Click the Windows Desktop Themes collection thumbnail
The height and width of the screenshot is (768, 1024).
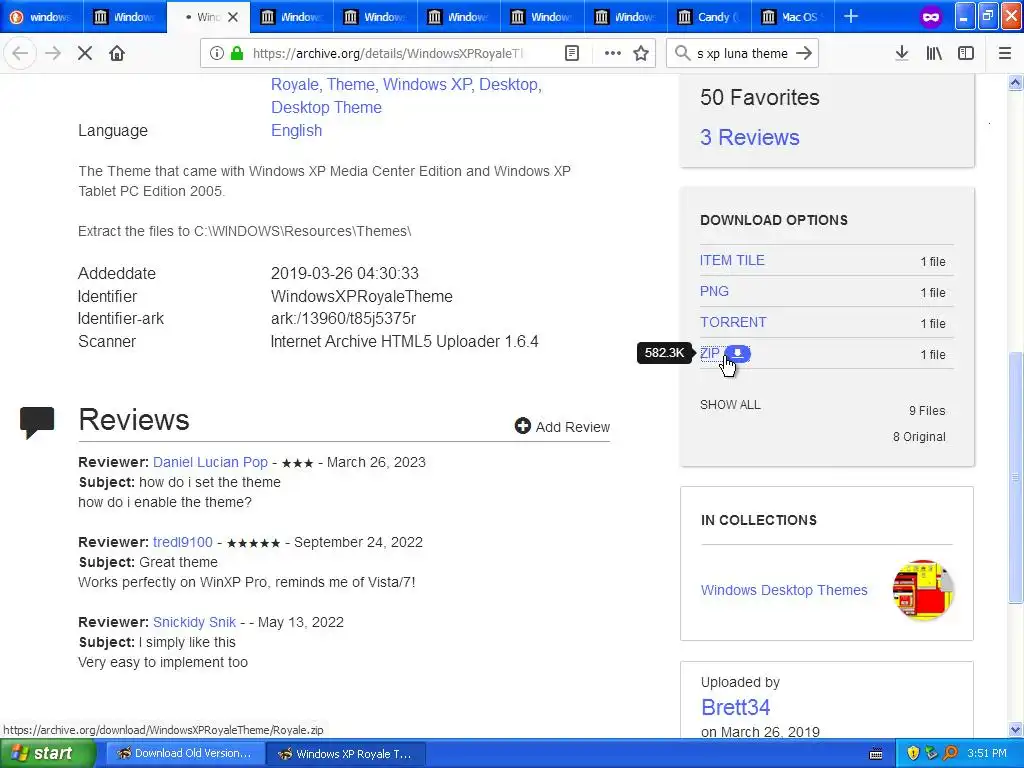(x=923, y=590)
